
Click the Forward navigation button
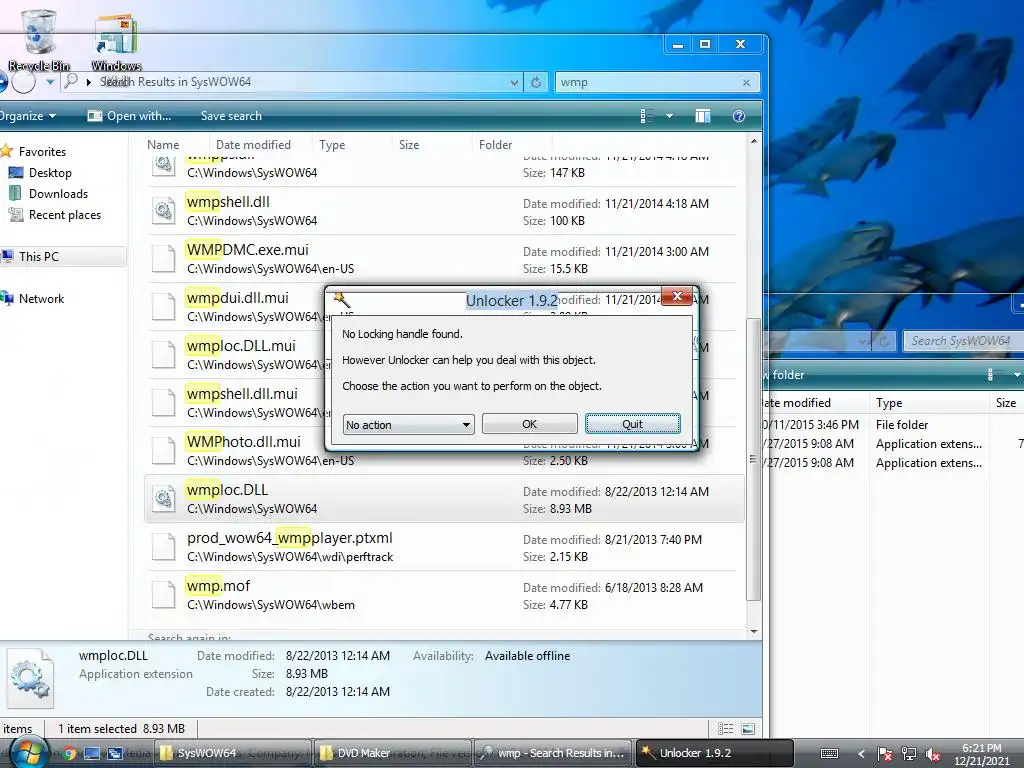[24, 82]
